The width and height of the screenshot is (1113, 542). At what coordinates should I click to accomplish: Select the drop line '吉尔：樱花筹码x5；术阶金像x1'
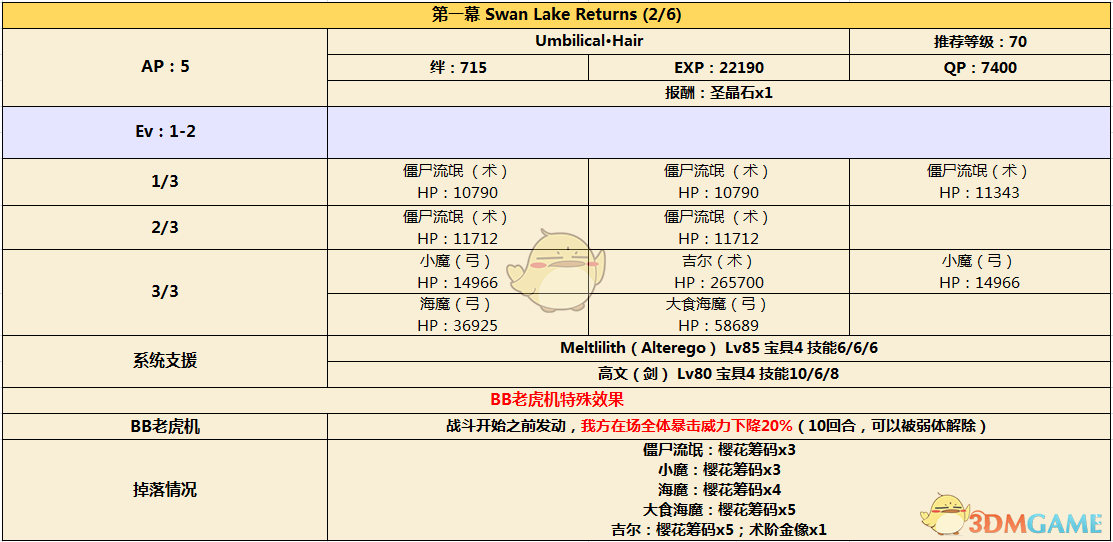point(719,529)
